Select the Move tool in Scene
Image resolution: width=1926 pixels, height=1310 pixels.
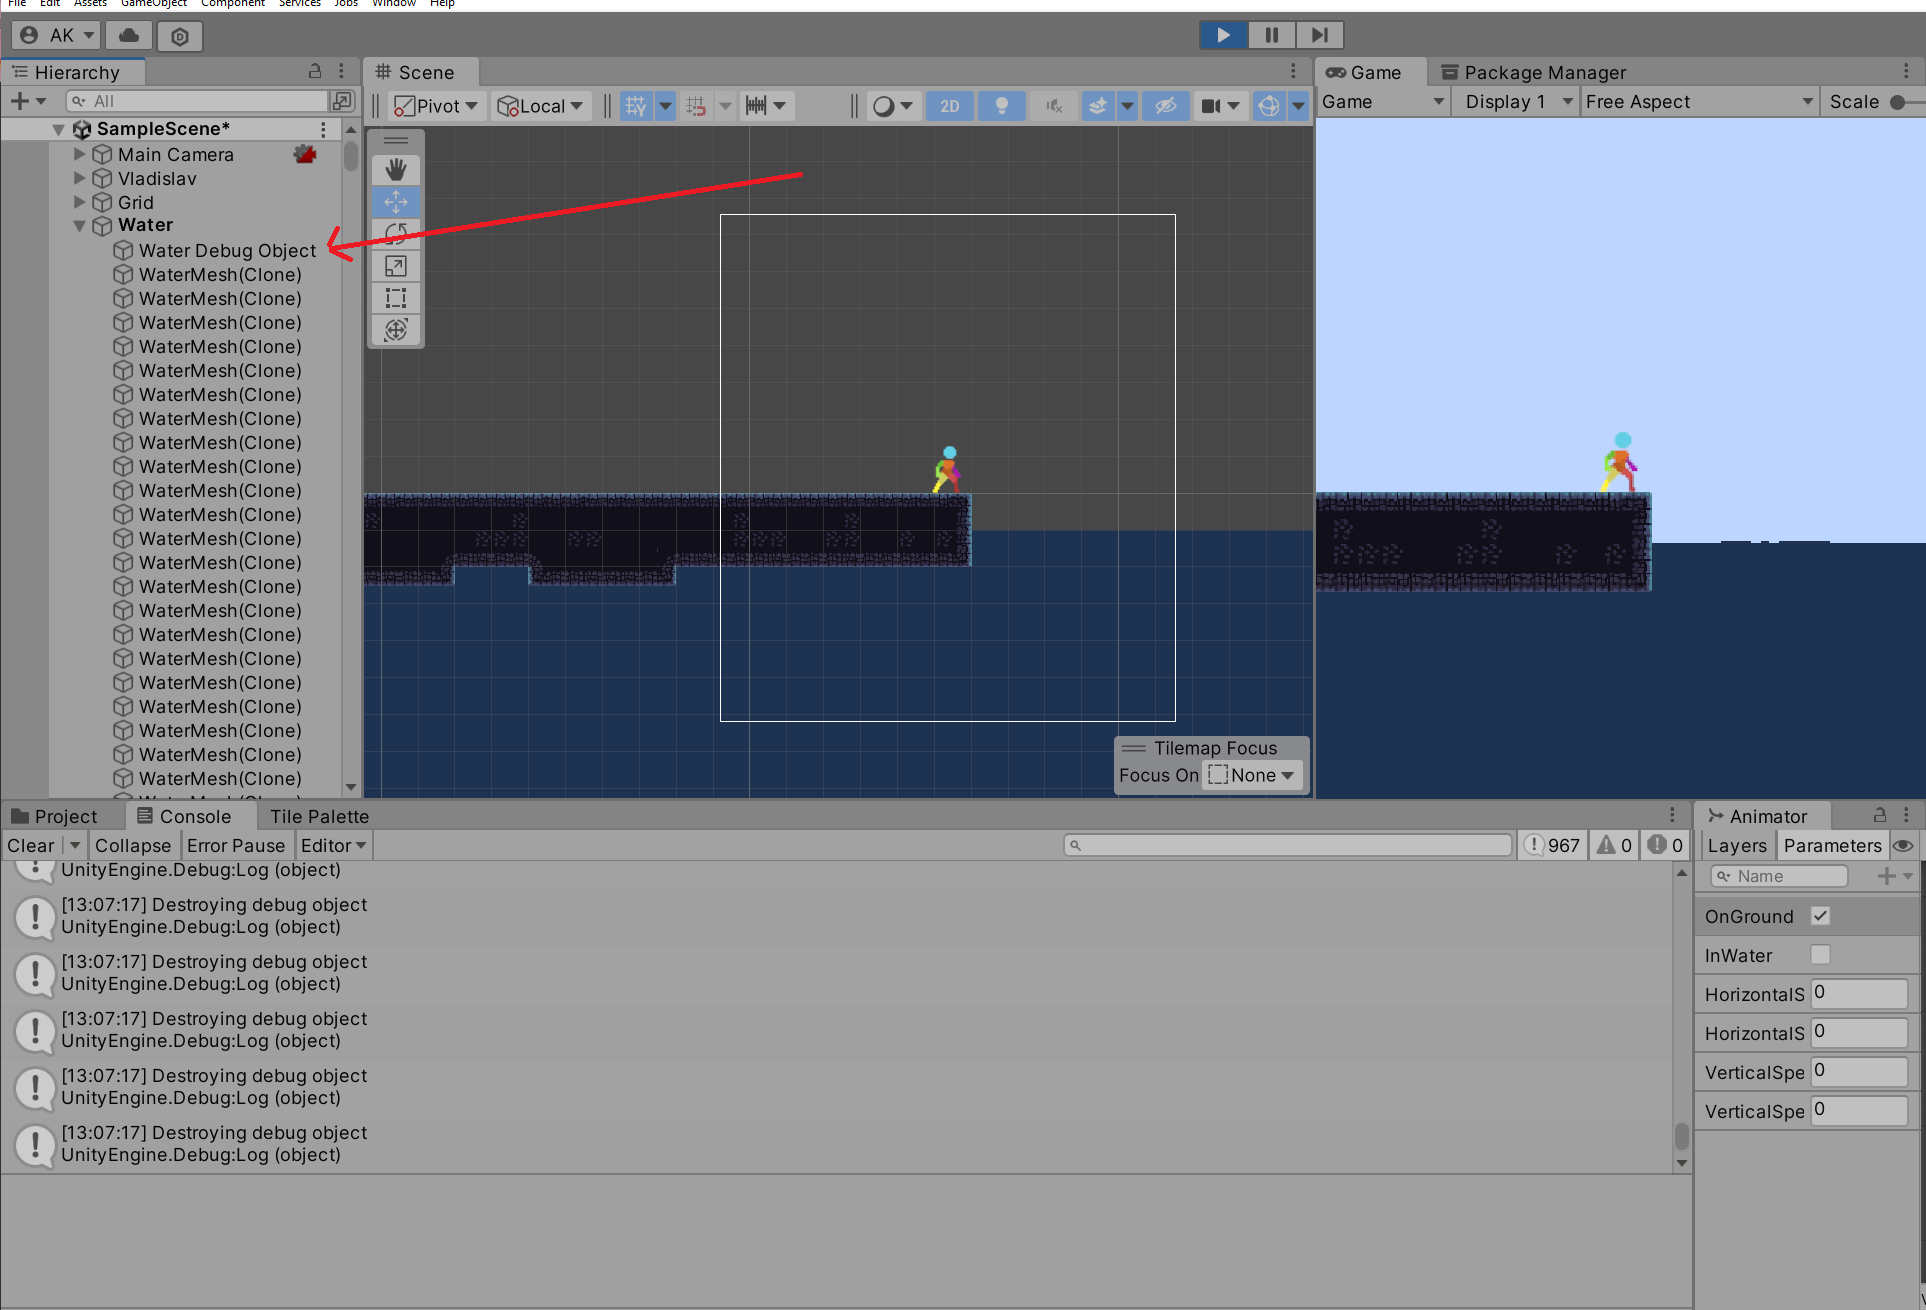[396, 202]
